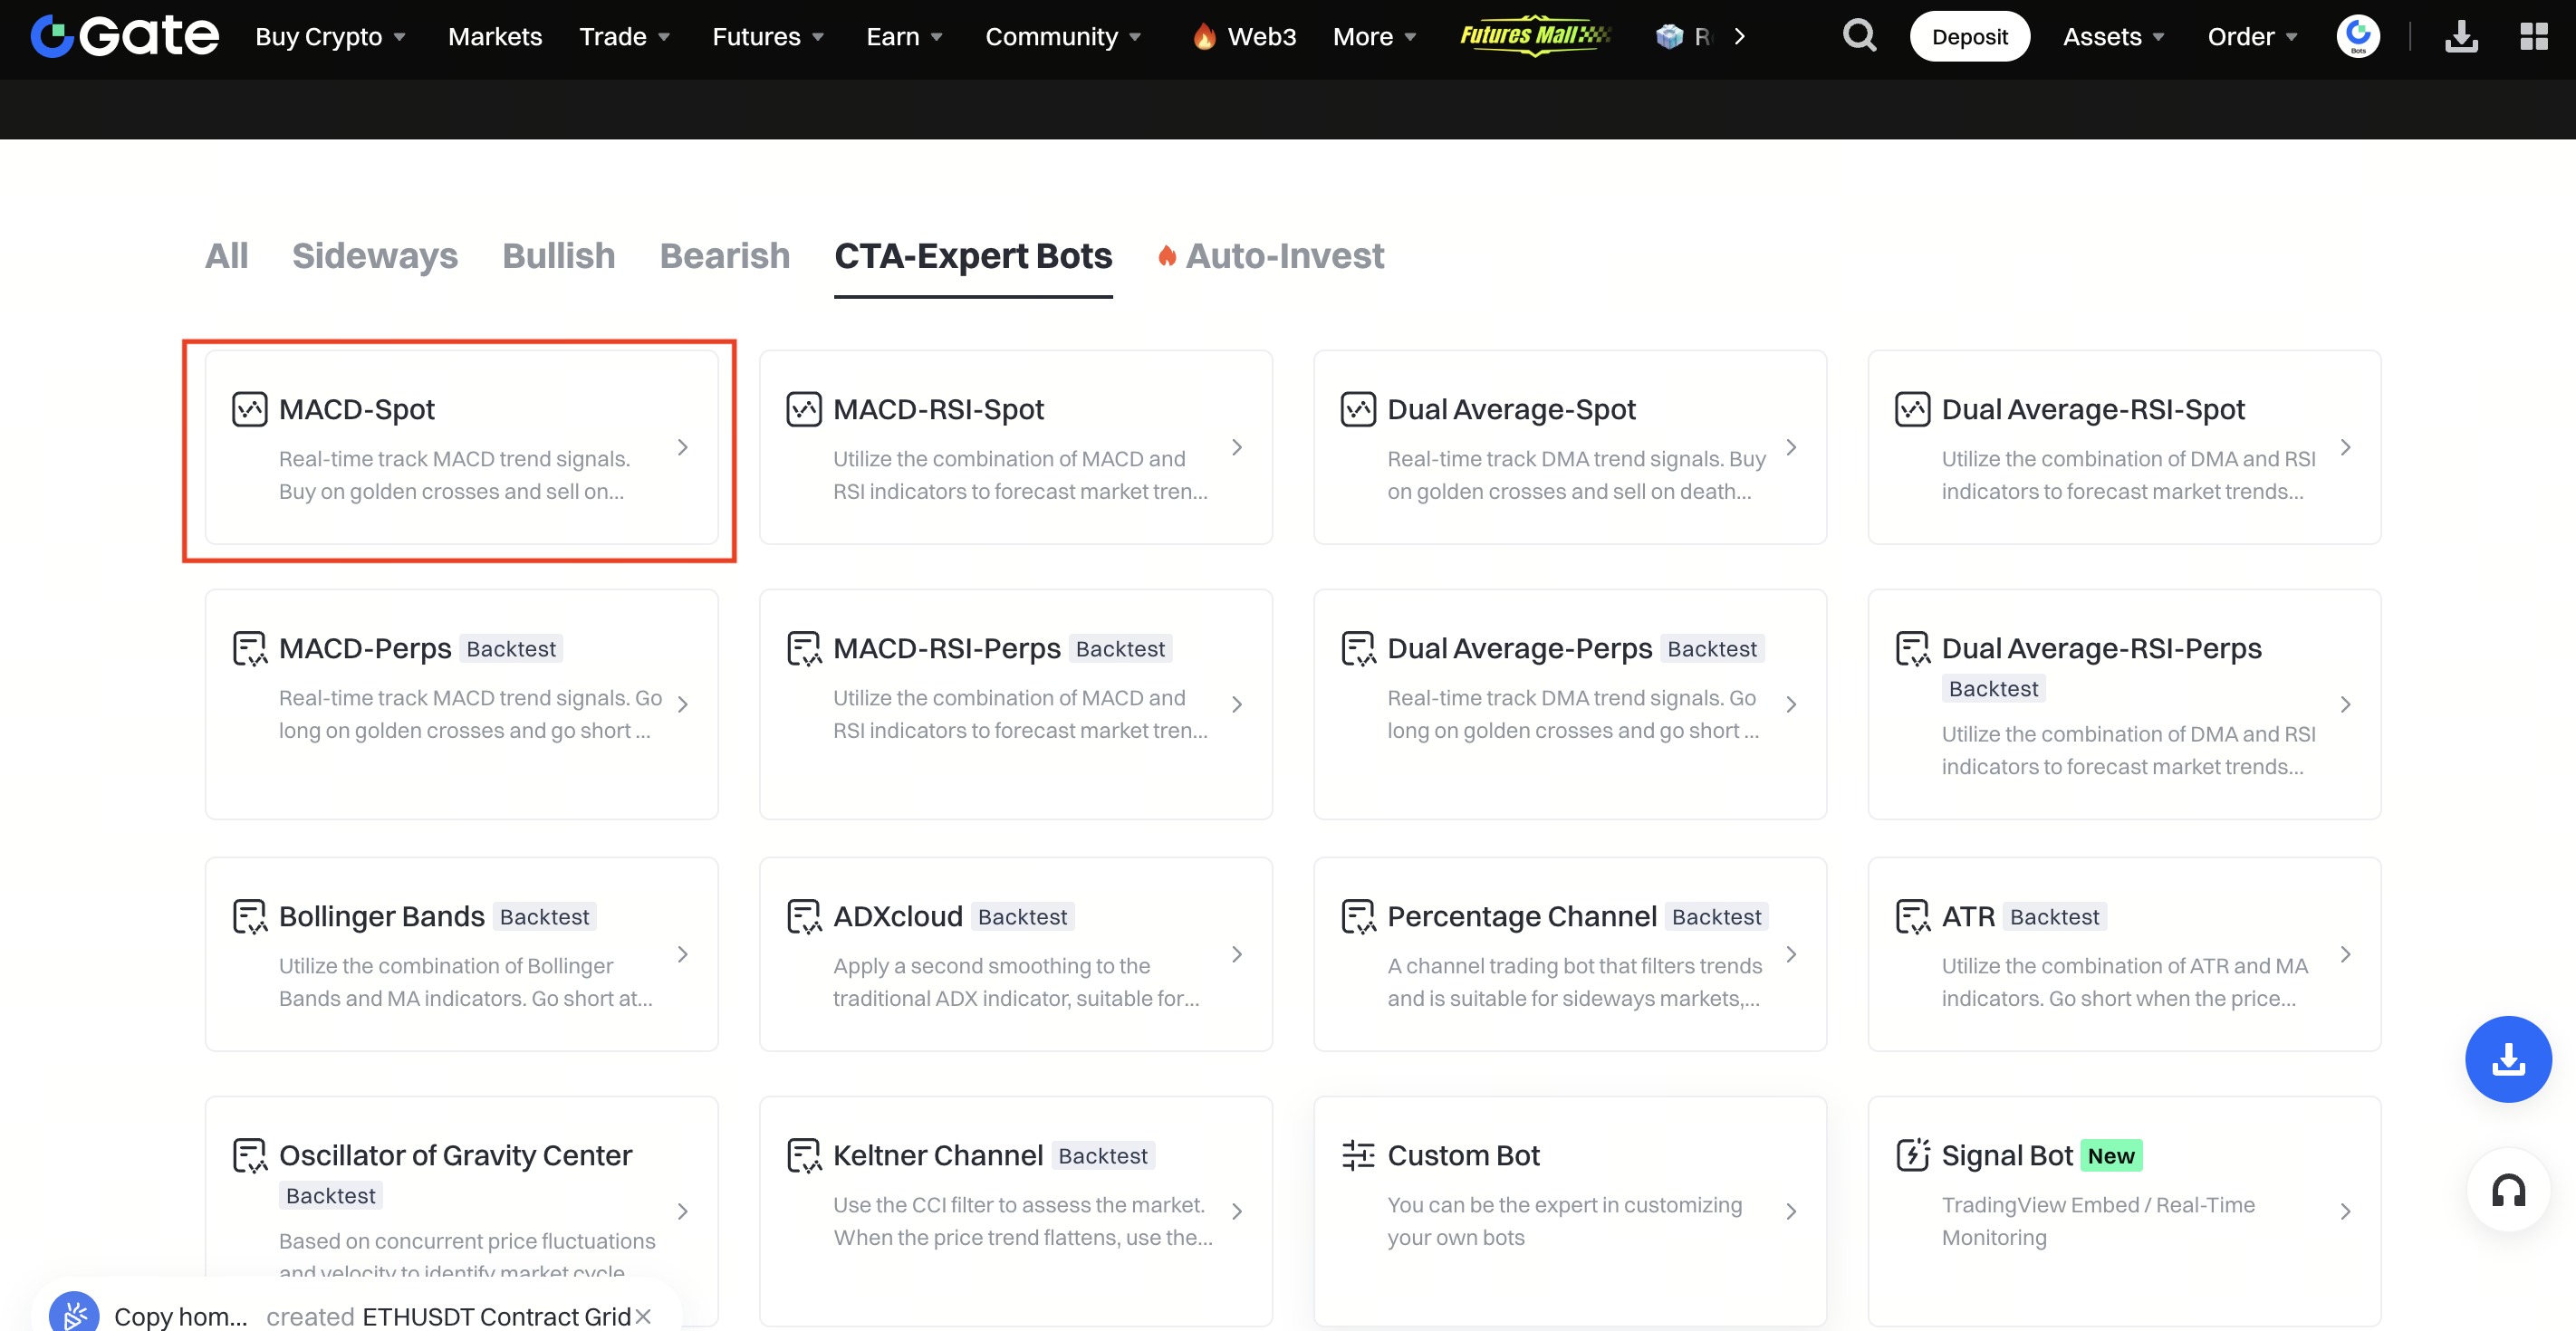Click the Backtest tag on Bollinger Bands
This screenshot has height=1331, width=2576.
544,917
